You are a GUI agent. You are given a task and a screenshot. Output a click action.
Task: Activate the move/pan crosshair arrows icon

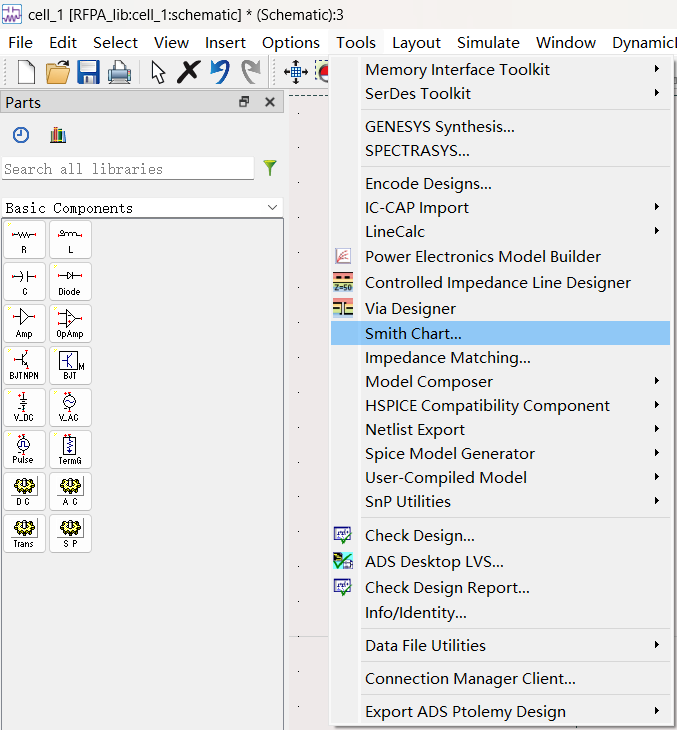(x=296, y=72)
